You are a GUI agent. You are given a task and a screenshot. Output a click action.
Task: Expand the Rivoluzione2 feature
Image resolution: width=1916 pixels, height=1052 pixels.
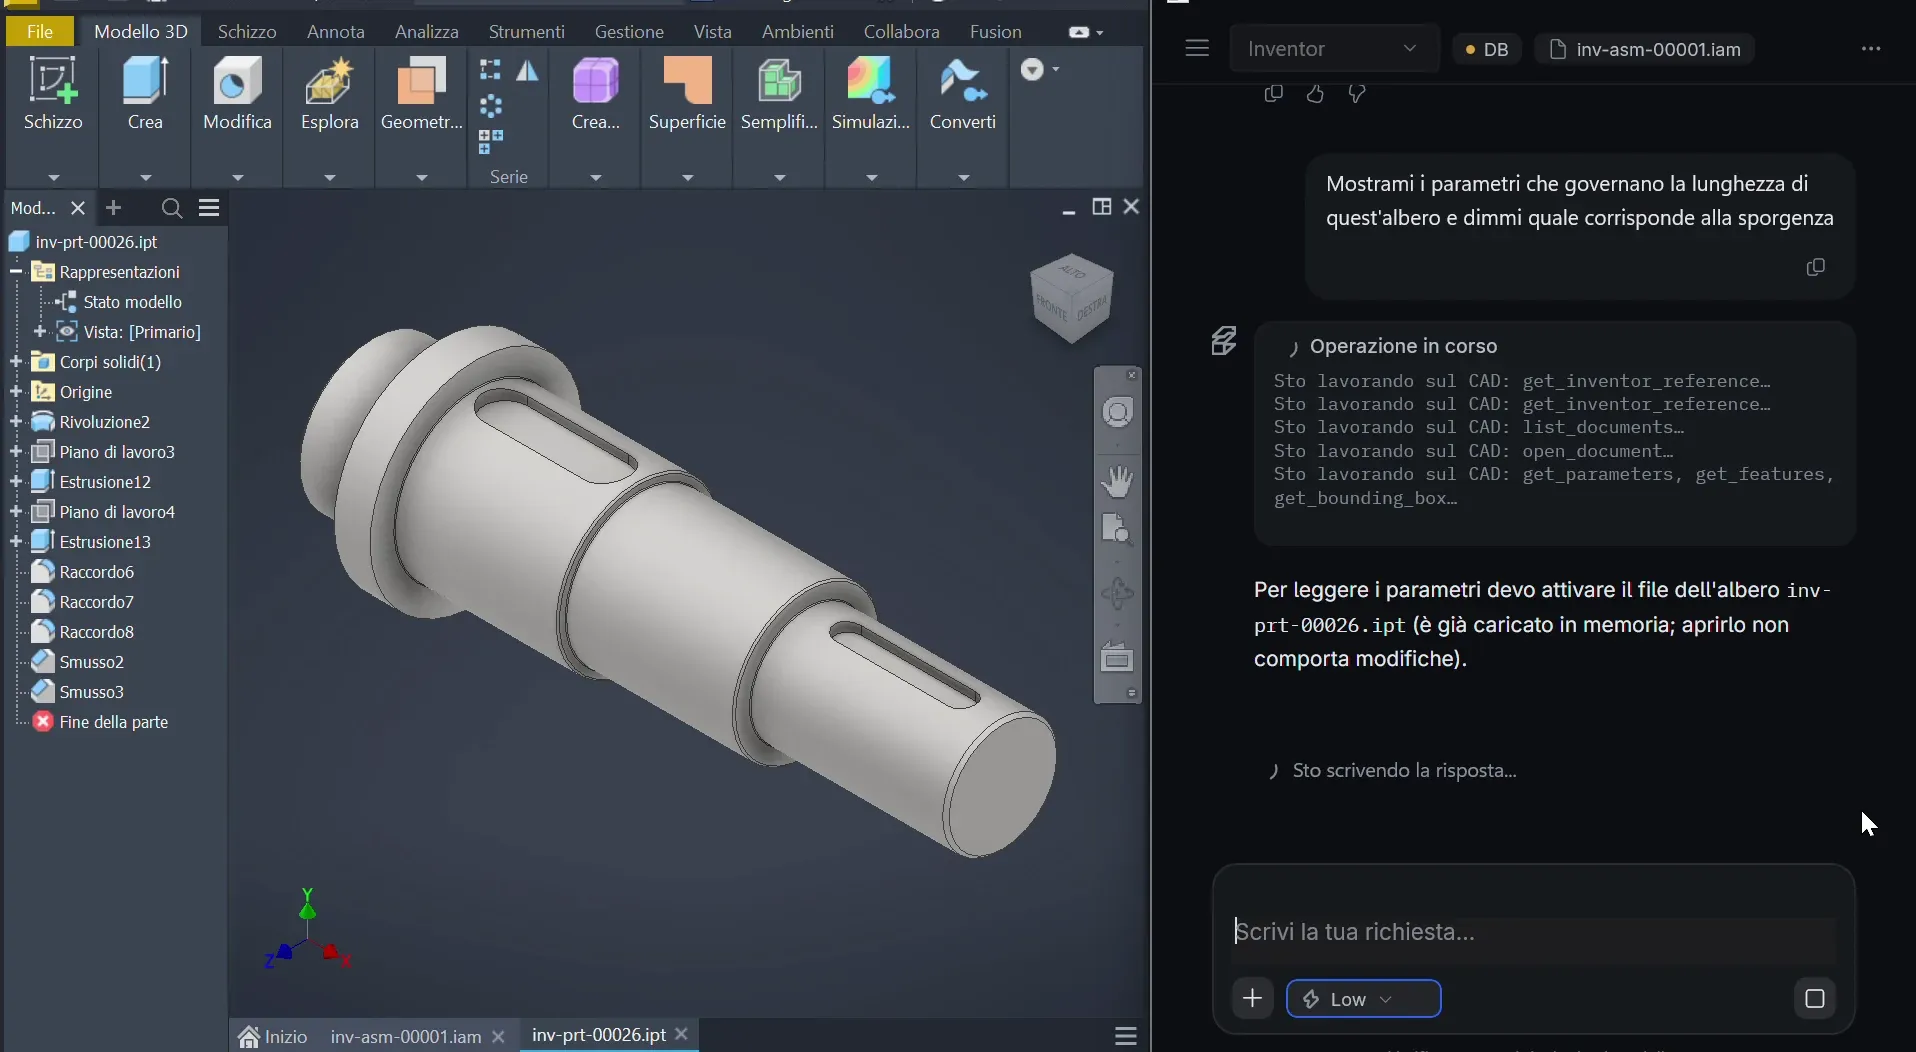15,422
